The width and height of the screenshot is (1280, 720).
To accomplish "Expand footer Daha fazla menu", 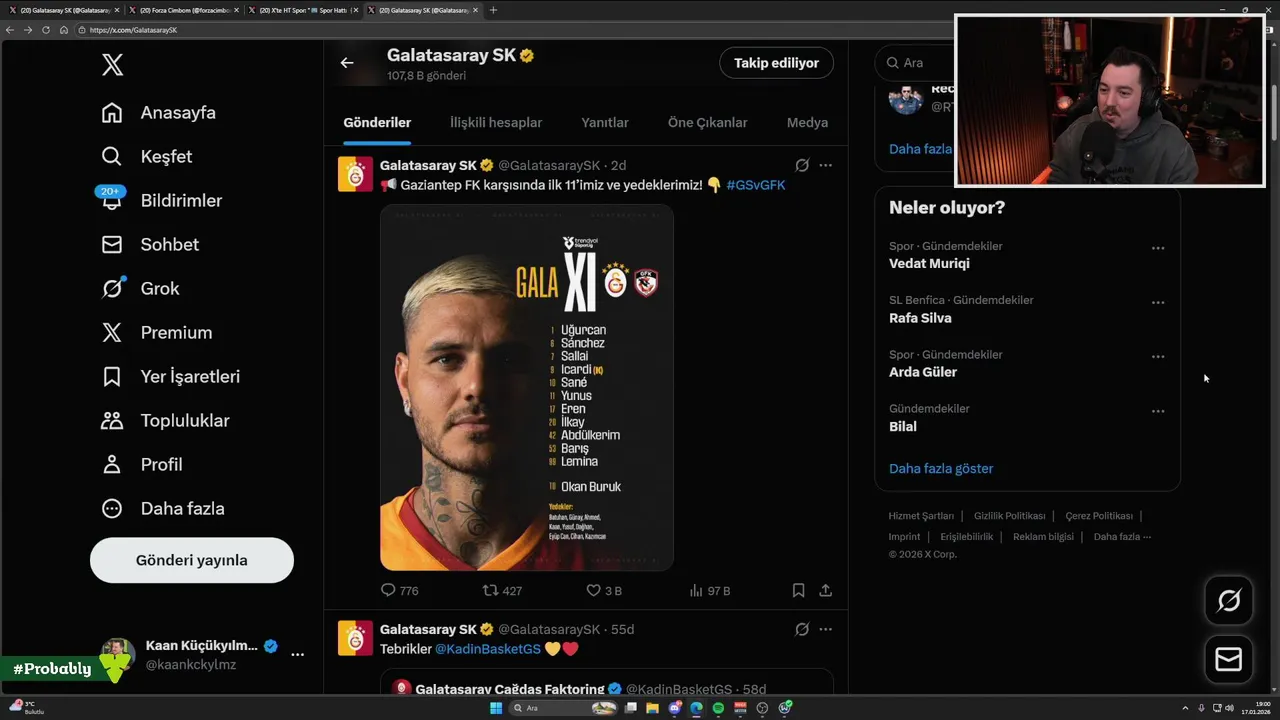I will pos(1122,537).
